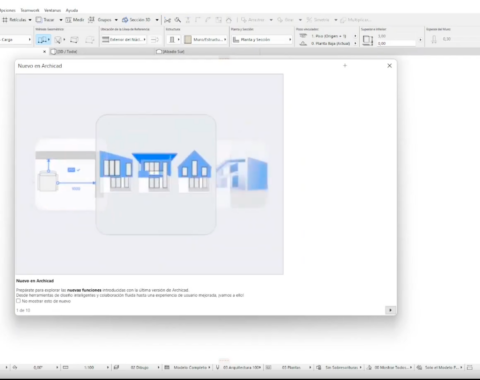
Task: Click the Retículas grid icon
Action: coord(5,20)
